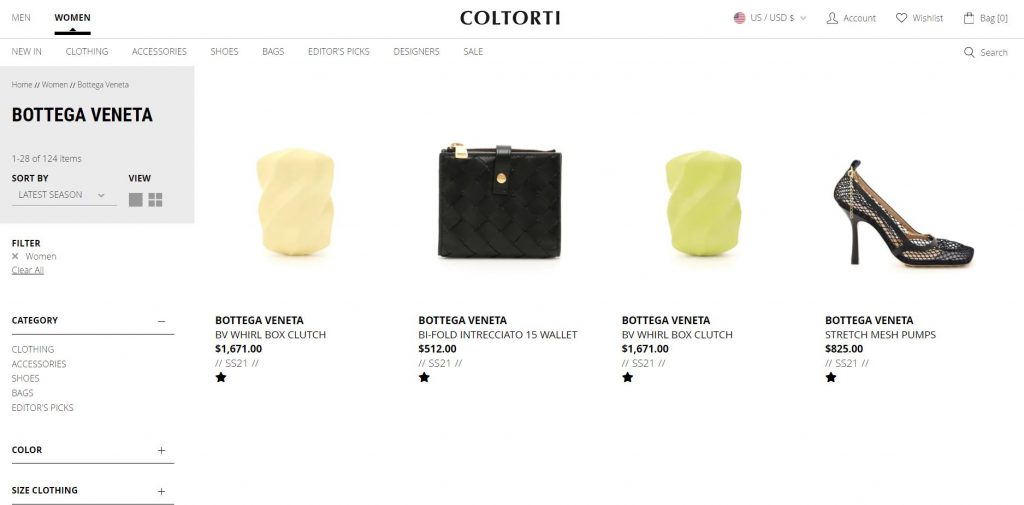The image size is (1024, 505).
Task: Open the Latest Season sort dropdown
Action: tap(64, 195)
